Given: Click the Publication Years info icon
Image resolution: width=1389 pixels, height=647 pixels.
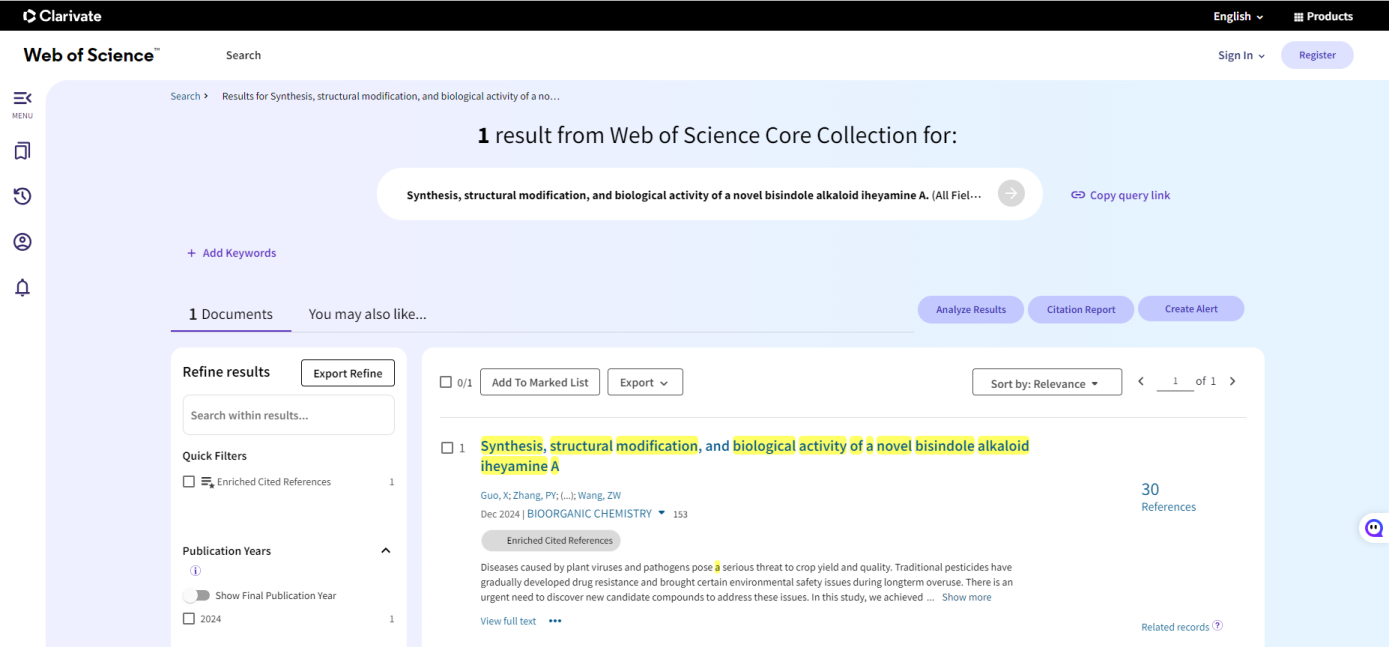Looking at the screenshot, I should pyautogui.click(x=195, y=571).
